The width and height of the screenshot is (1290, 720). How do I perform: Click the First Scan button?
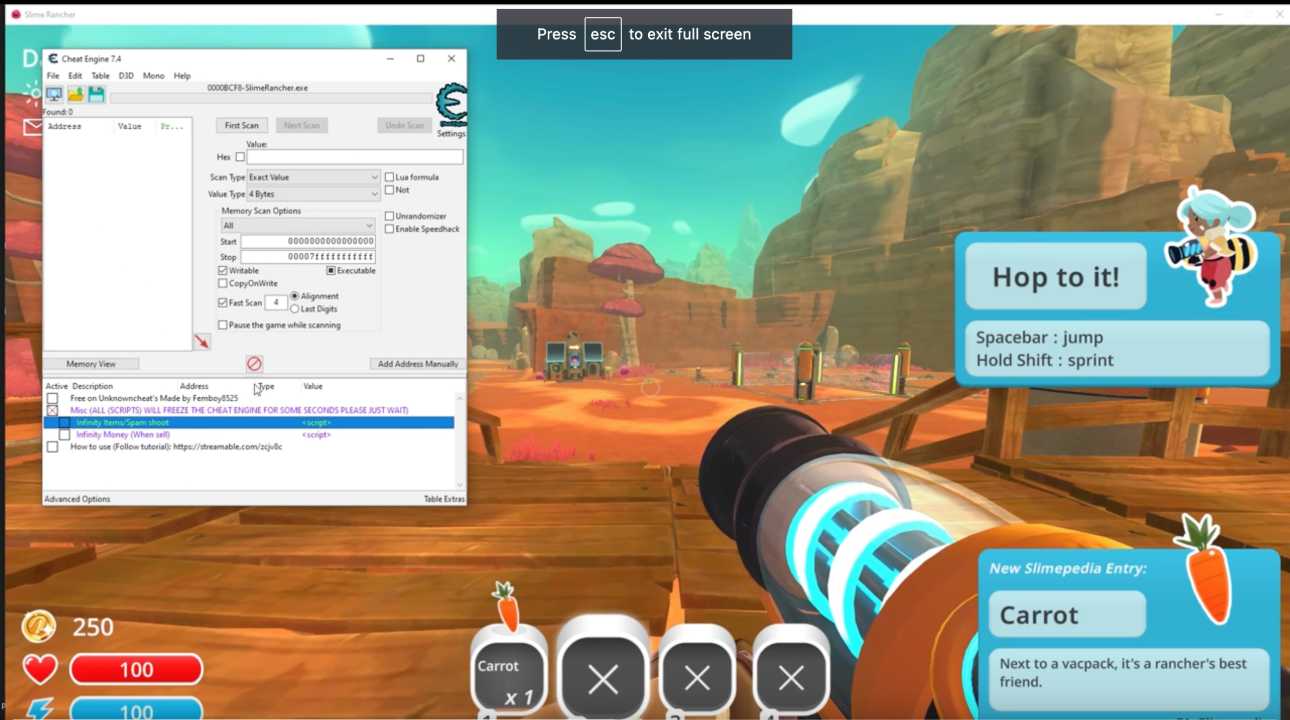coord(242,126)
